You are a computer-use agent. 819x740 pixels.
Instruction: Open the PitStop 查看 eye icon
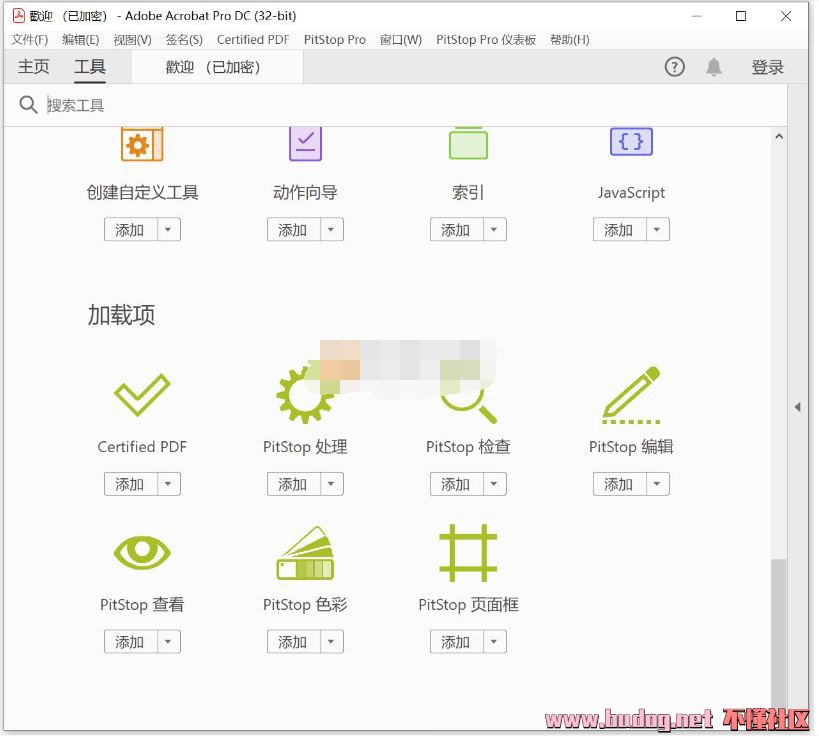[142, 553]
